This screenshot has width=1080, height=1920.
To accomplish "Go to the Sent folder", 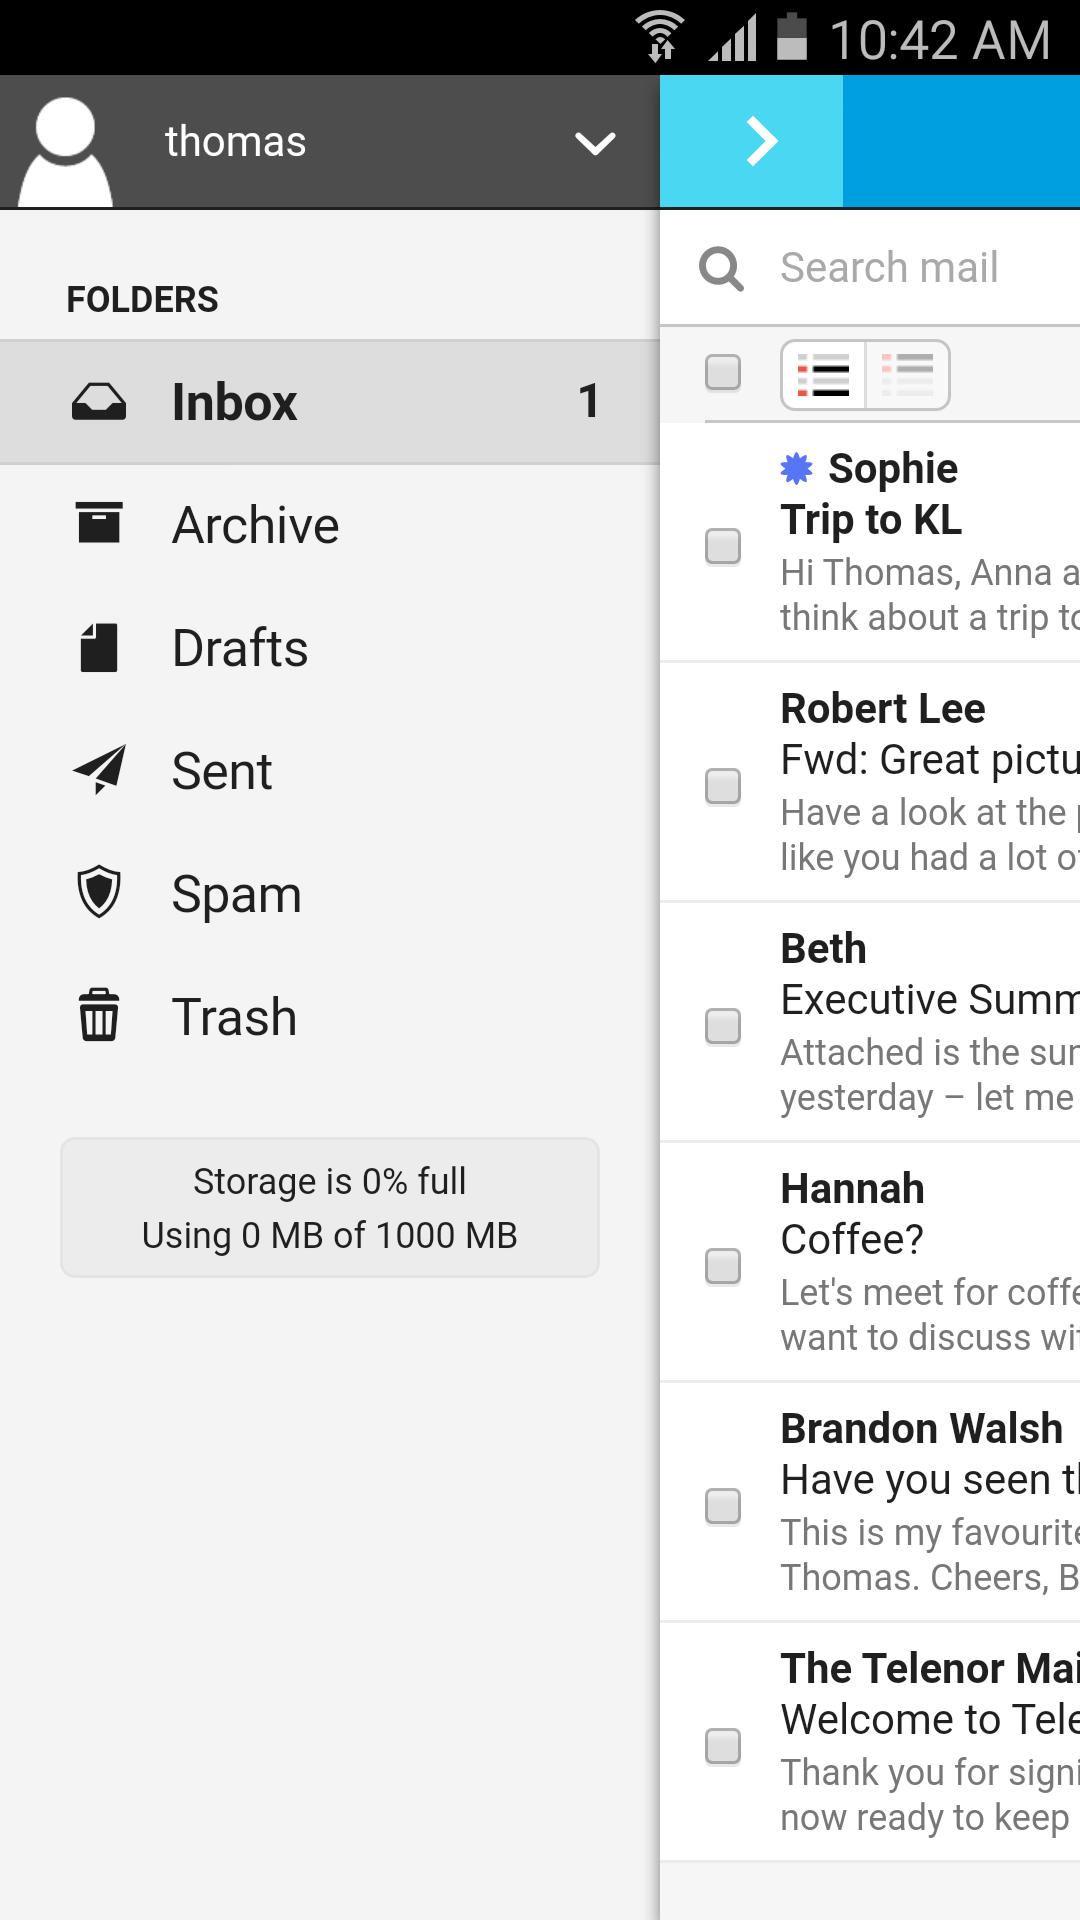I will click(x=222, y=771).
